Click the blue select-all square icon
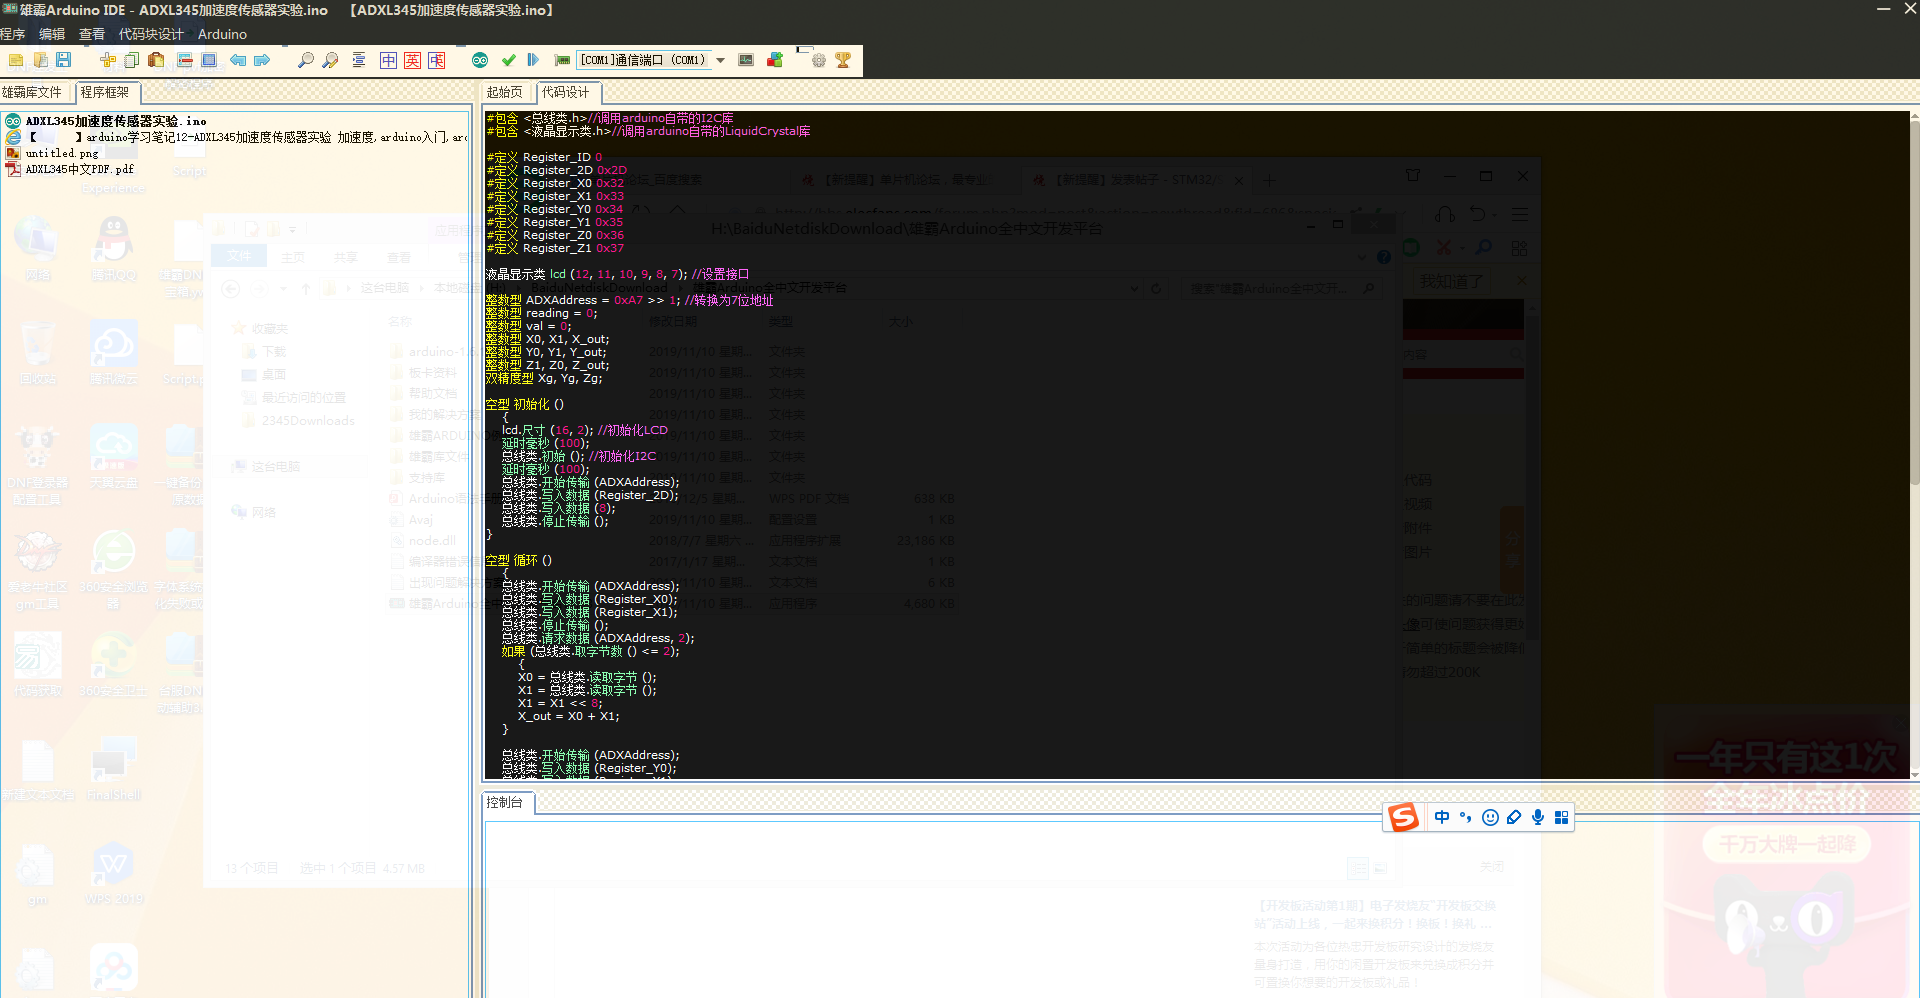Viewport: 1920px width, 998px height. pos(209,60)
